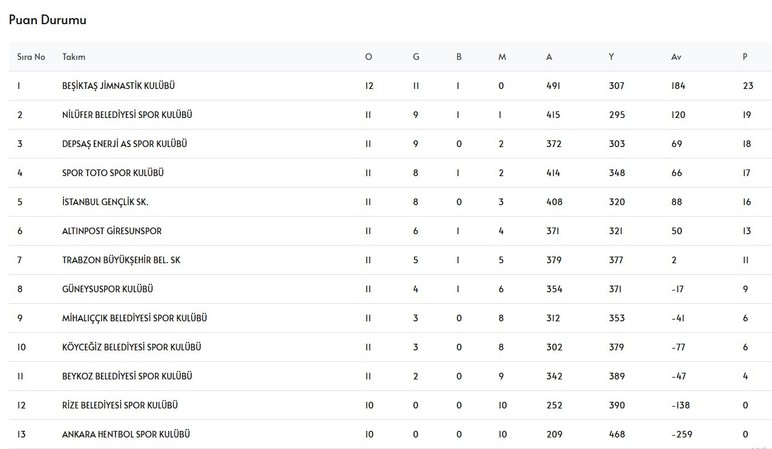Click Ankara Hentbol's -259 average cell
The image size is (772, 449).
(x=683, y=434)
